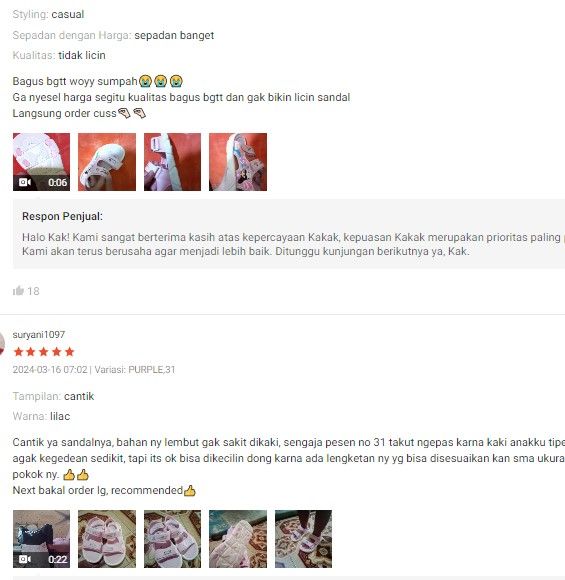This screenshot has height=580, width=565.
Task: Click the like count number 18
Action: 33,291
